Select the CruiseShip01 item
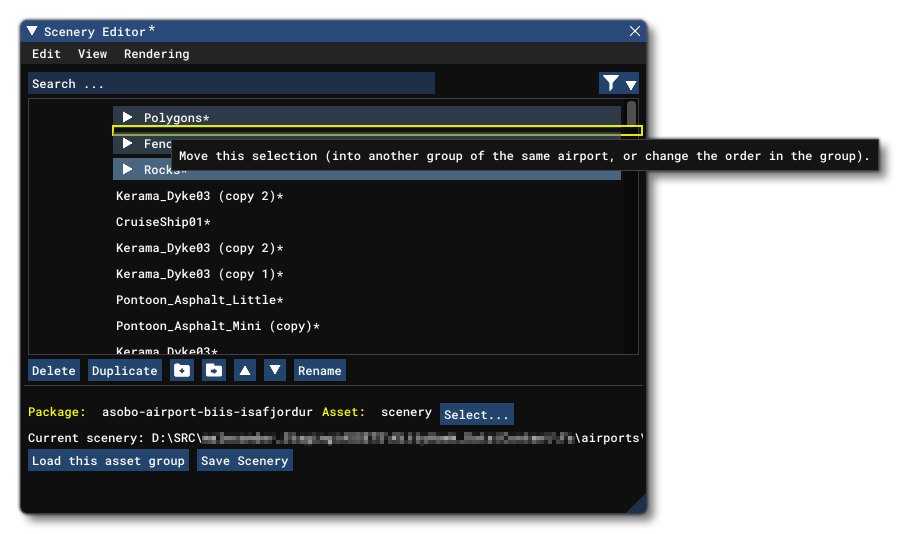 pyautogui.click(x=163, y=222)
